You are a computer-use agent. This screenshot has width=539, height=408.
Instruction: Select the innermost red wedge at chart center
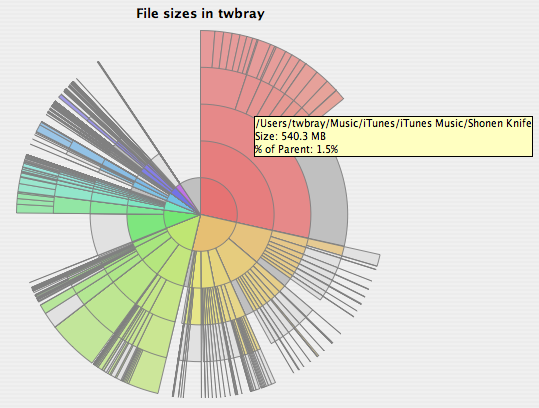point(217,201)
